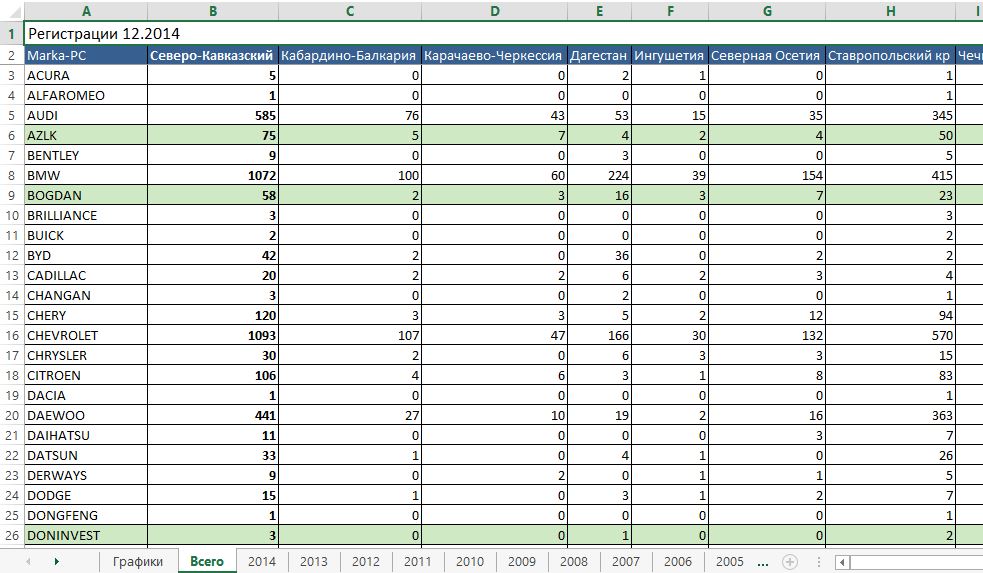Click the 'Карачаево-Черкессия' header cell
The image size is (983, 573).
pyautogui.click(x=495, y=55)
